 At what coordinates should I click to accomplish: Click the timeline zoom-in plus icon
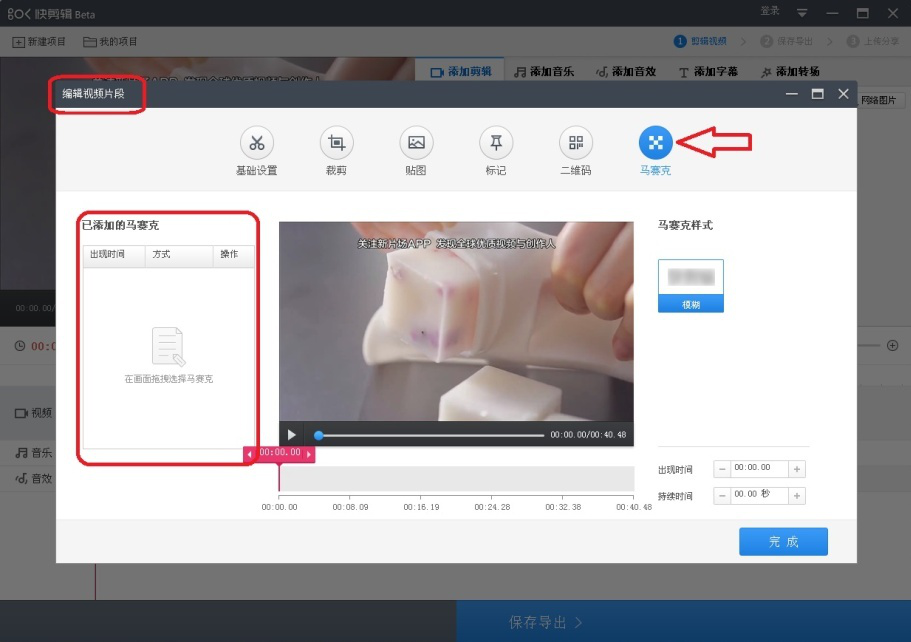point(893,346)
